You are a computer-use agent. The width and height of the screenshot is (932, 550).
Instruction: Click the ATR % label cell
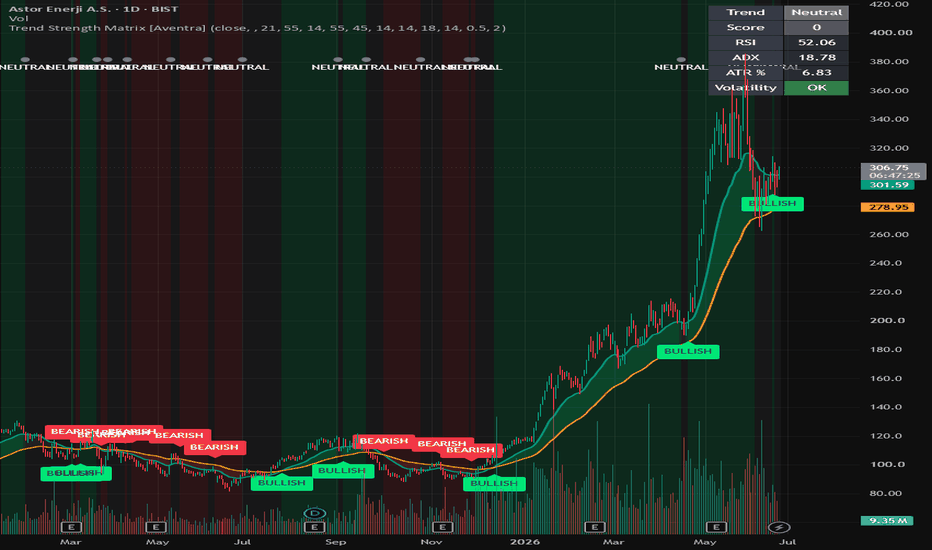[745, 73]
